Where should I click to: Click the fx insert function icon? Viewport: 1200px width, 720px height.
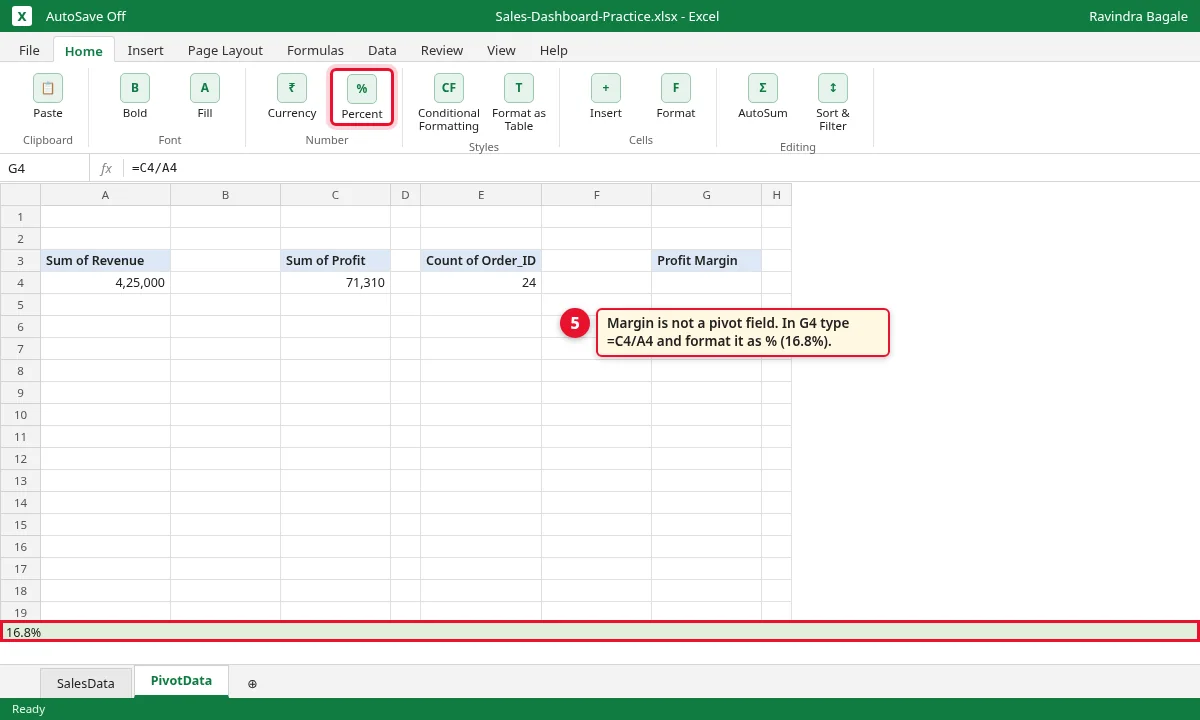[106, 168]
